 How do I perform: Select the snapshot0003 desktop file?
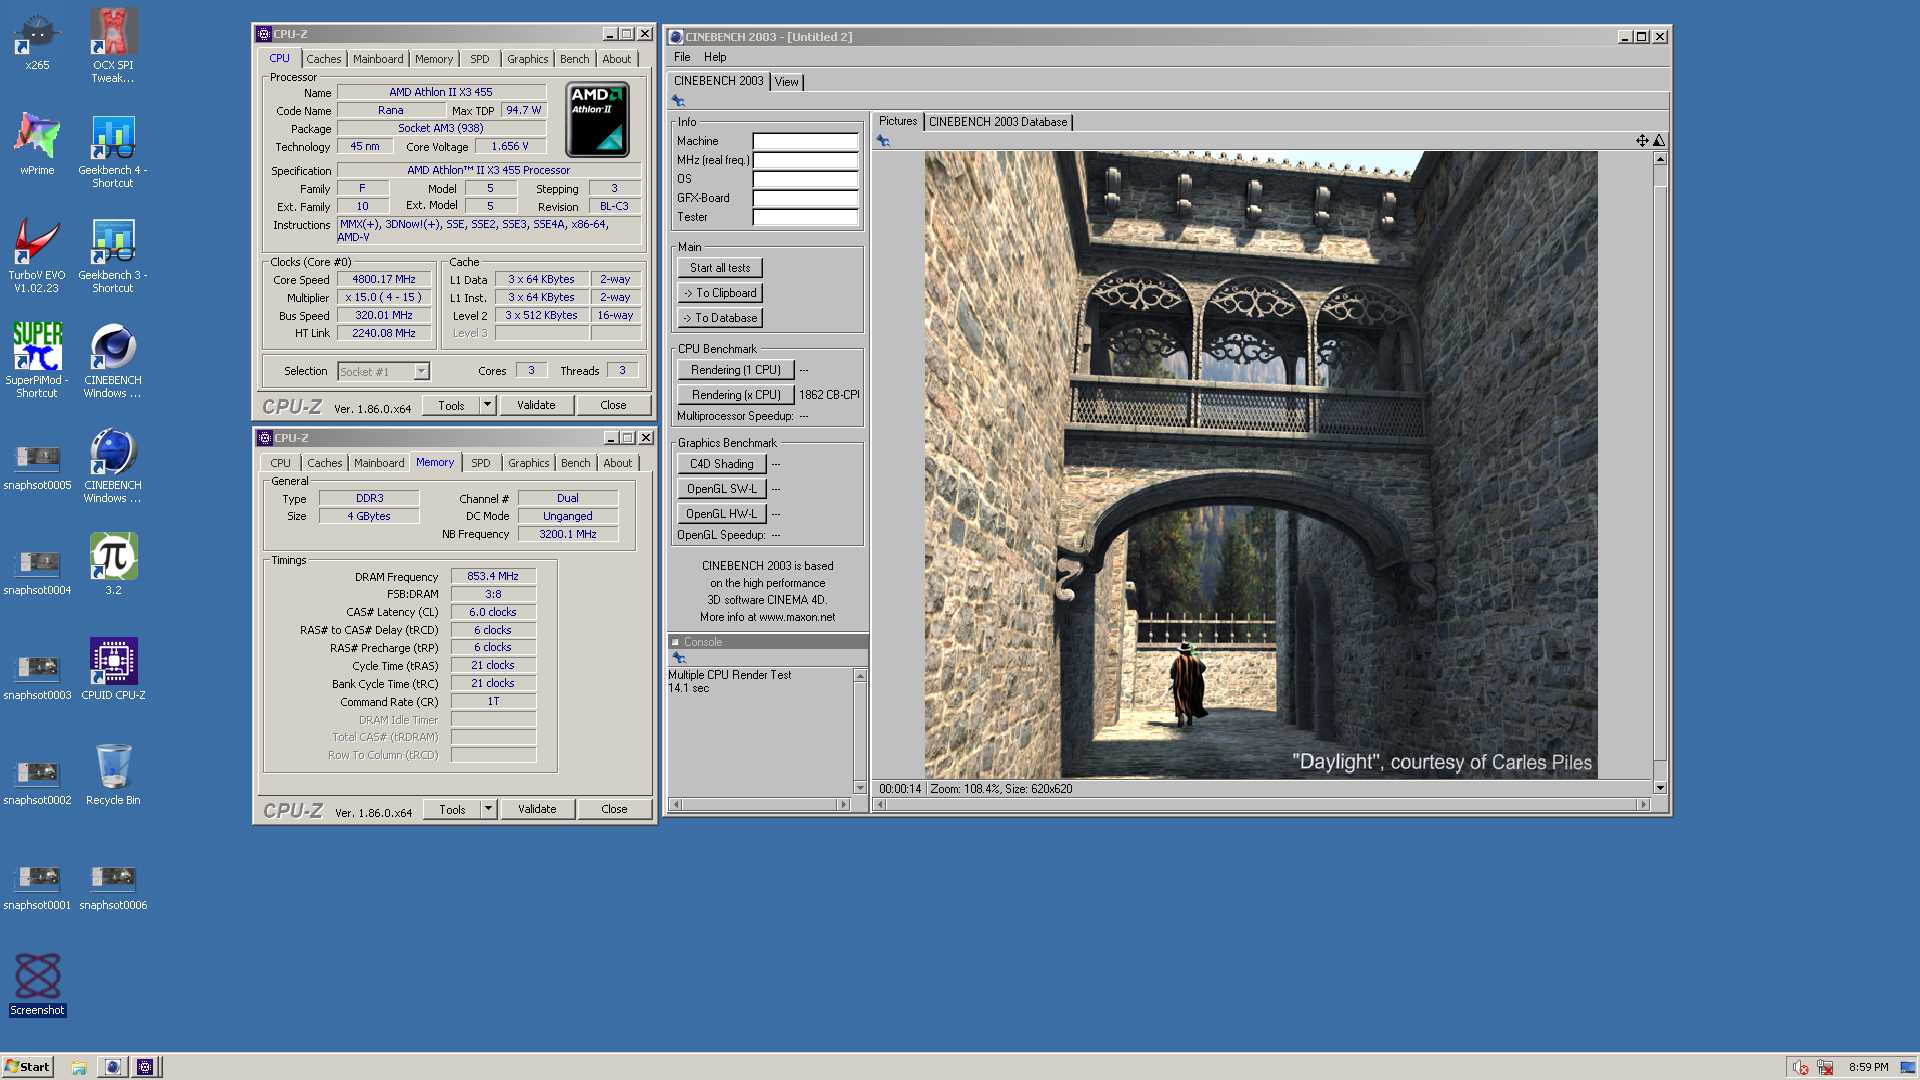pos(37,676)
